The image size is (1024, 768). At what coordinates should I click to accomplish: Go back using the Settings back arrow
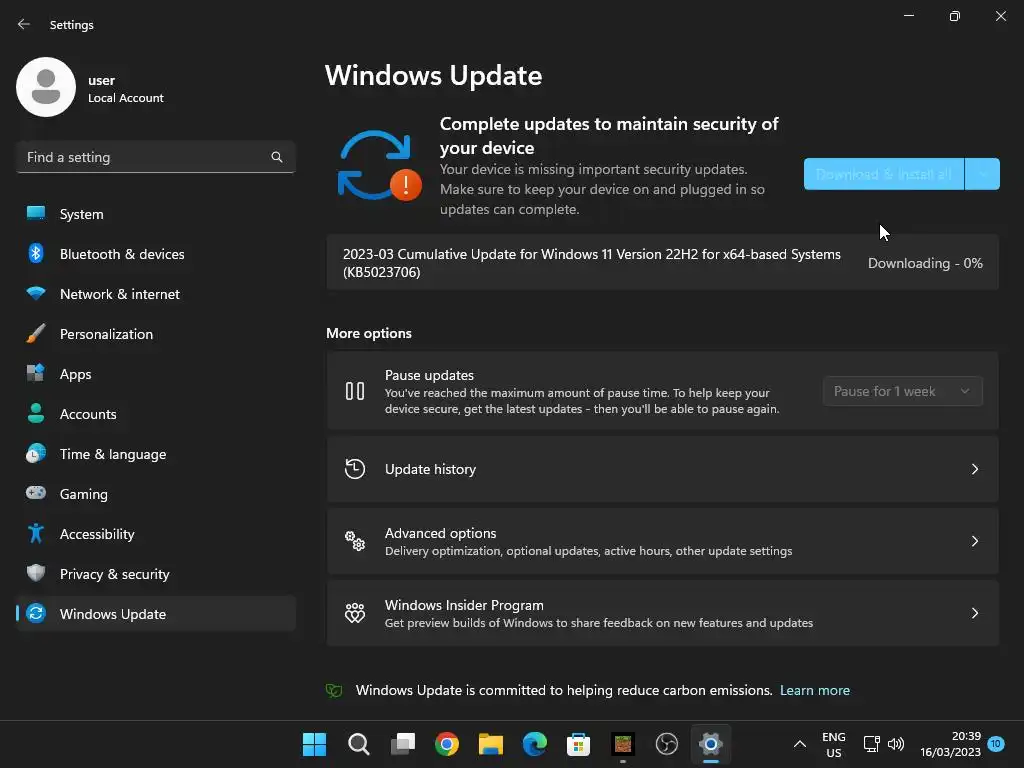tap(24, 24)
